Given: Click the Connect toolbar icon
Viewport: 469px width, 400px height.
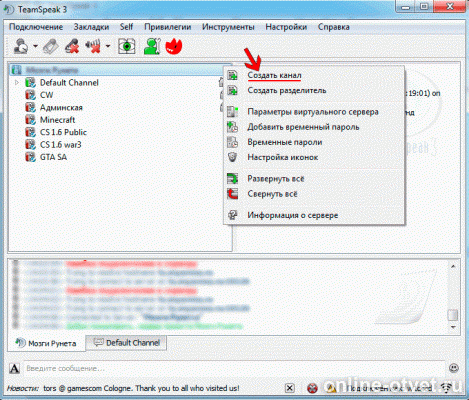Looking at the screenshot, I should [x=21, y=46].
